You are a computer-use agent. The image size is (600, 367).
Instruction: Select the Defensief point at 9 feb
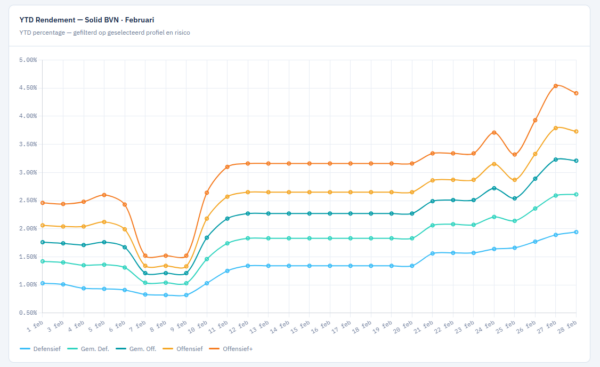[186, 295]
